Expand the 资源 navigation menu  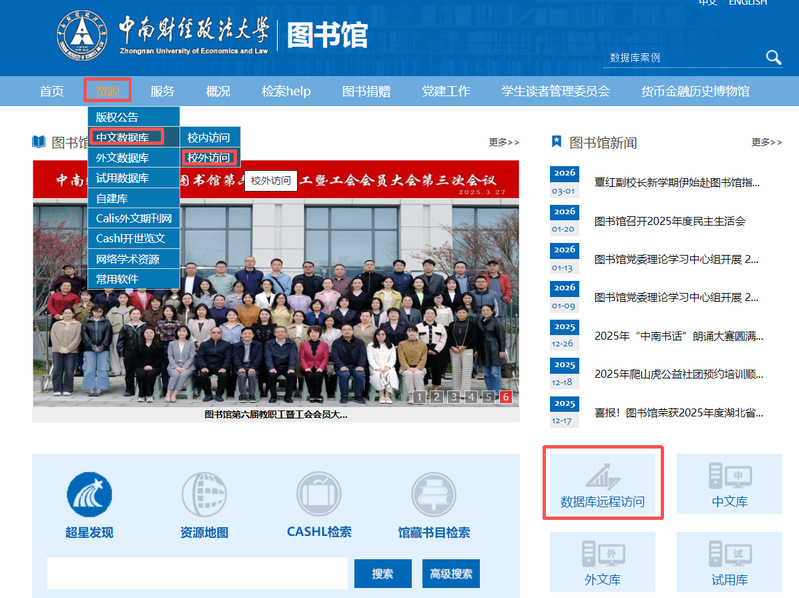coord(107,91)
